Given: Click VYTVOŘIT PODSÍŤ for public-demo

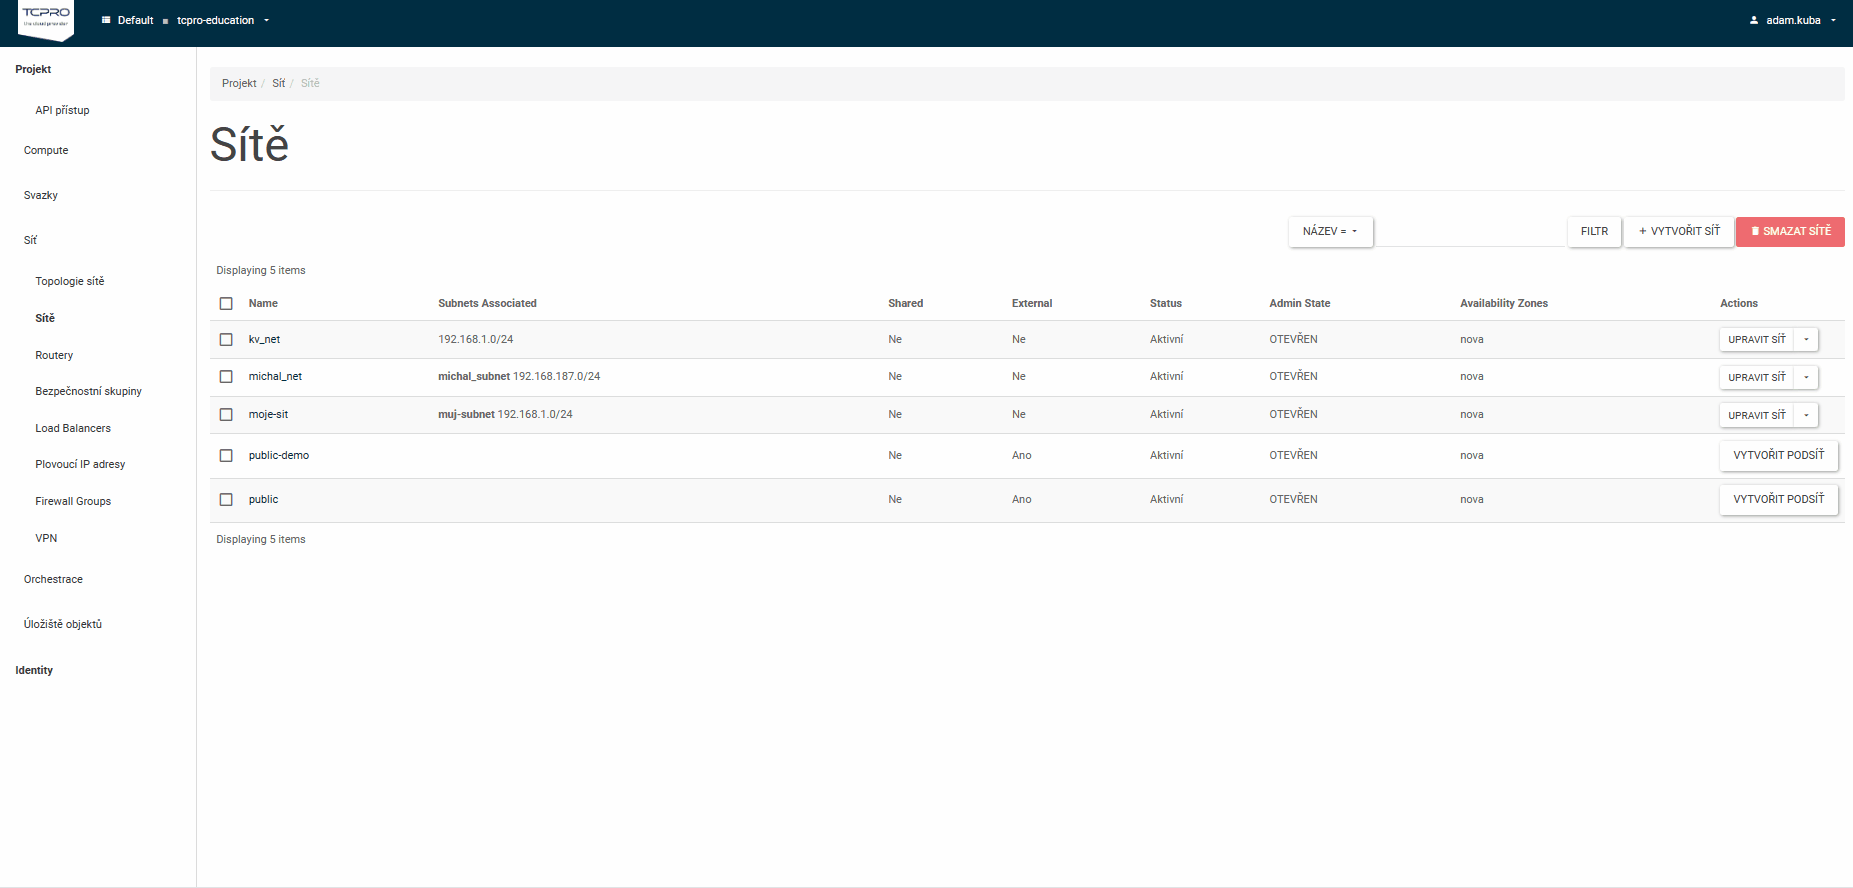Looking at the screenshot, I should click(x=1778, y=455).
